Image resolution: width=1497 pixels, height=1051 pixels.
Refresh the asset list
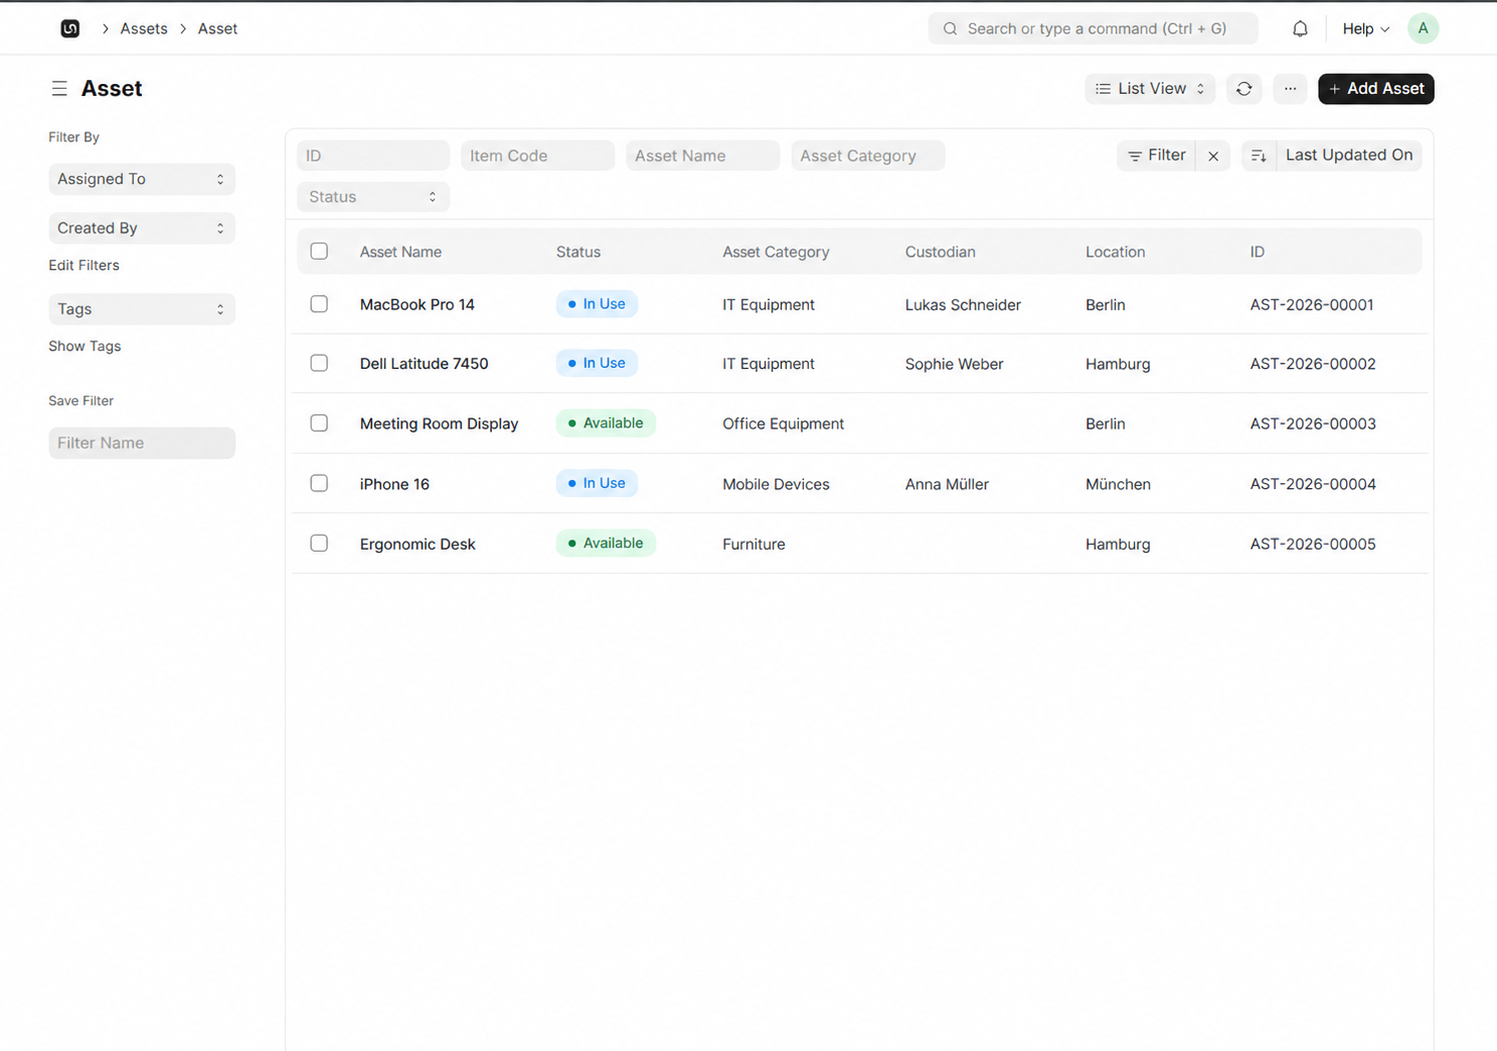tap(1243, 88)
